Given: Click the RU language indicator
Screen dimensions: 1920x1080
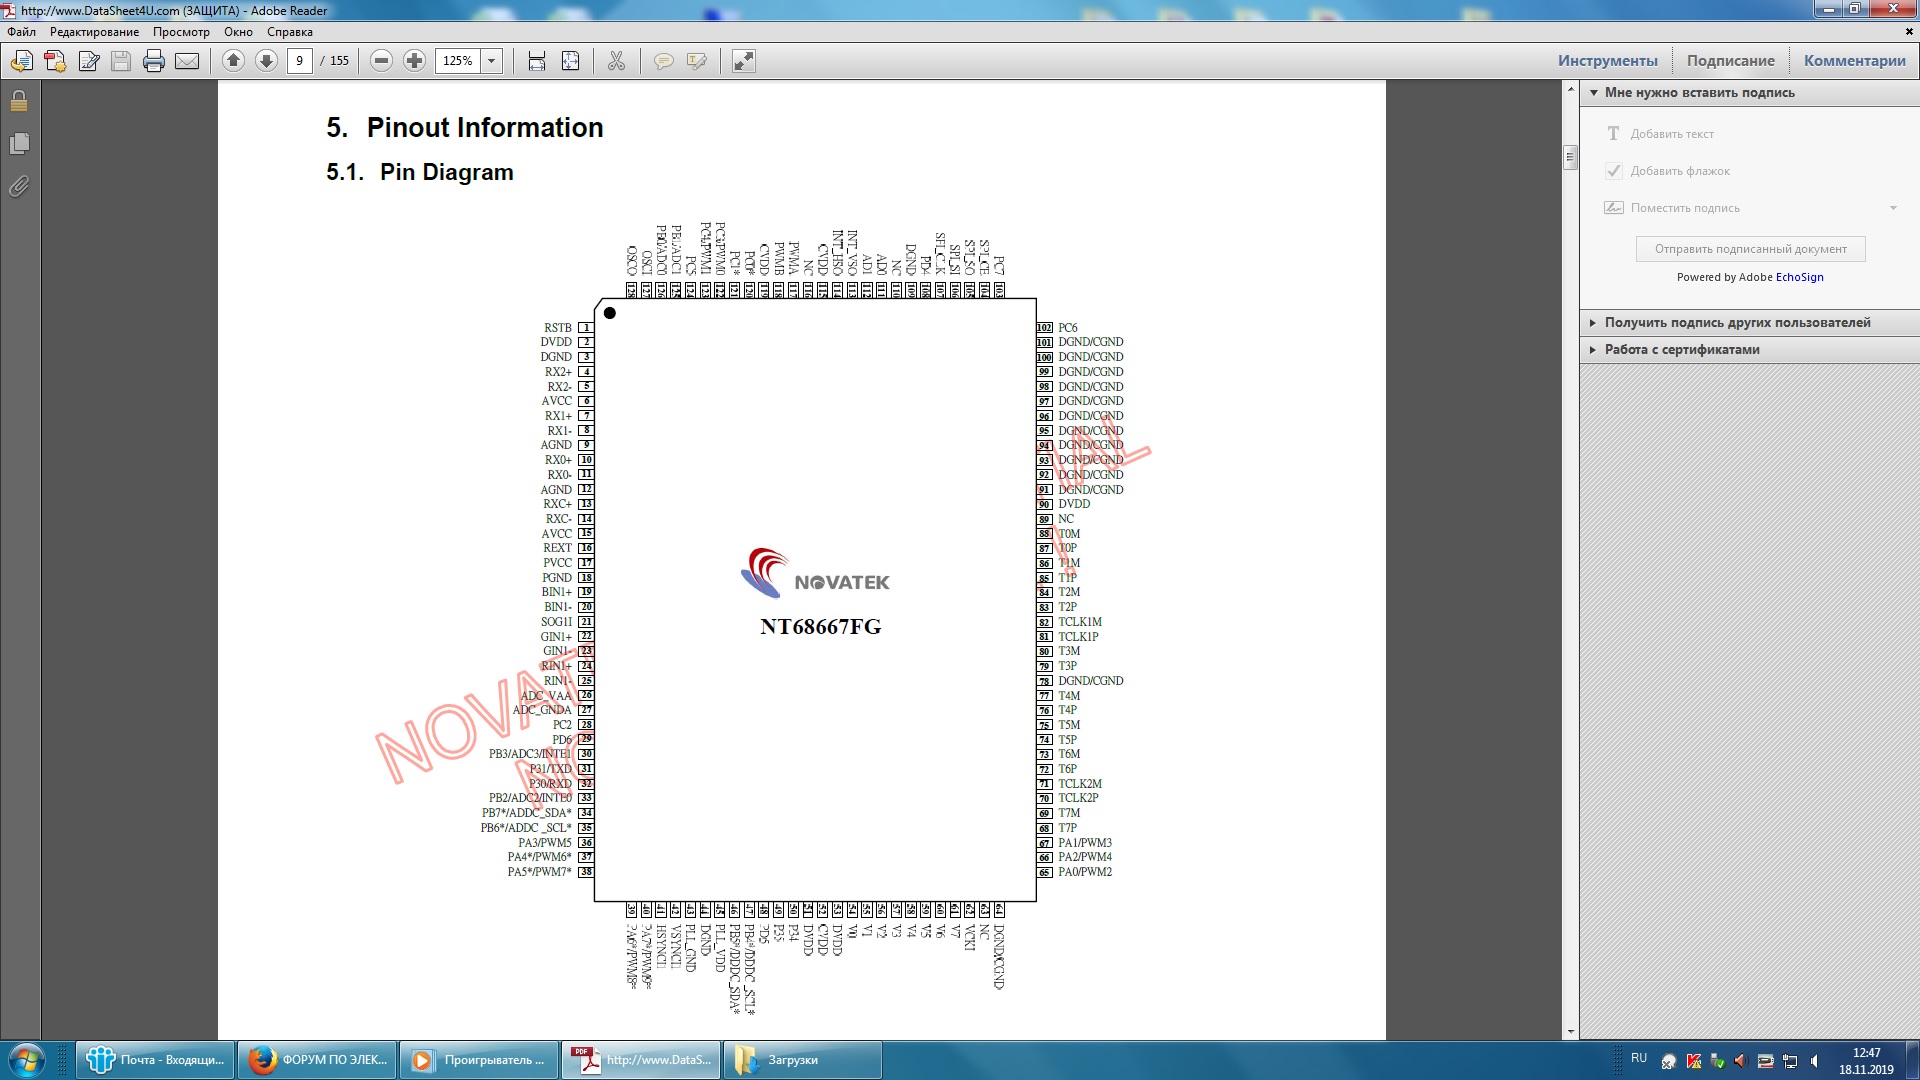Looking at the screenshot, I should [1638, 1058].
